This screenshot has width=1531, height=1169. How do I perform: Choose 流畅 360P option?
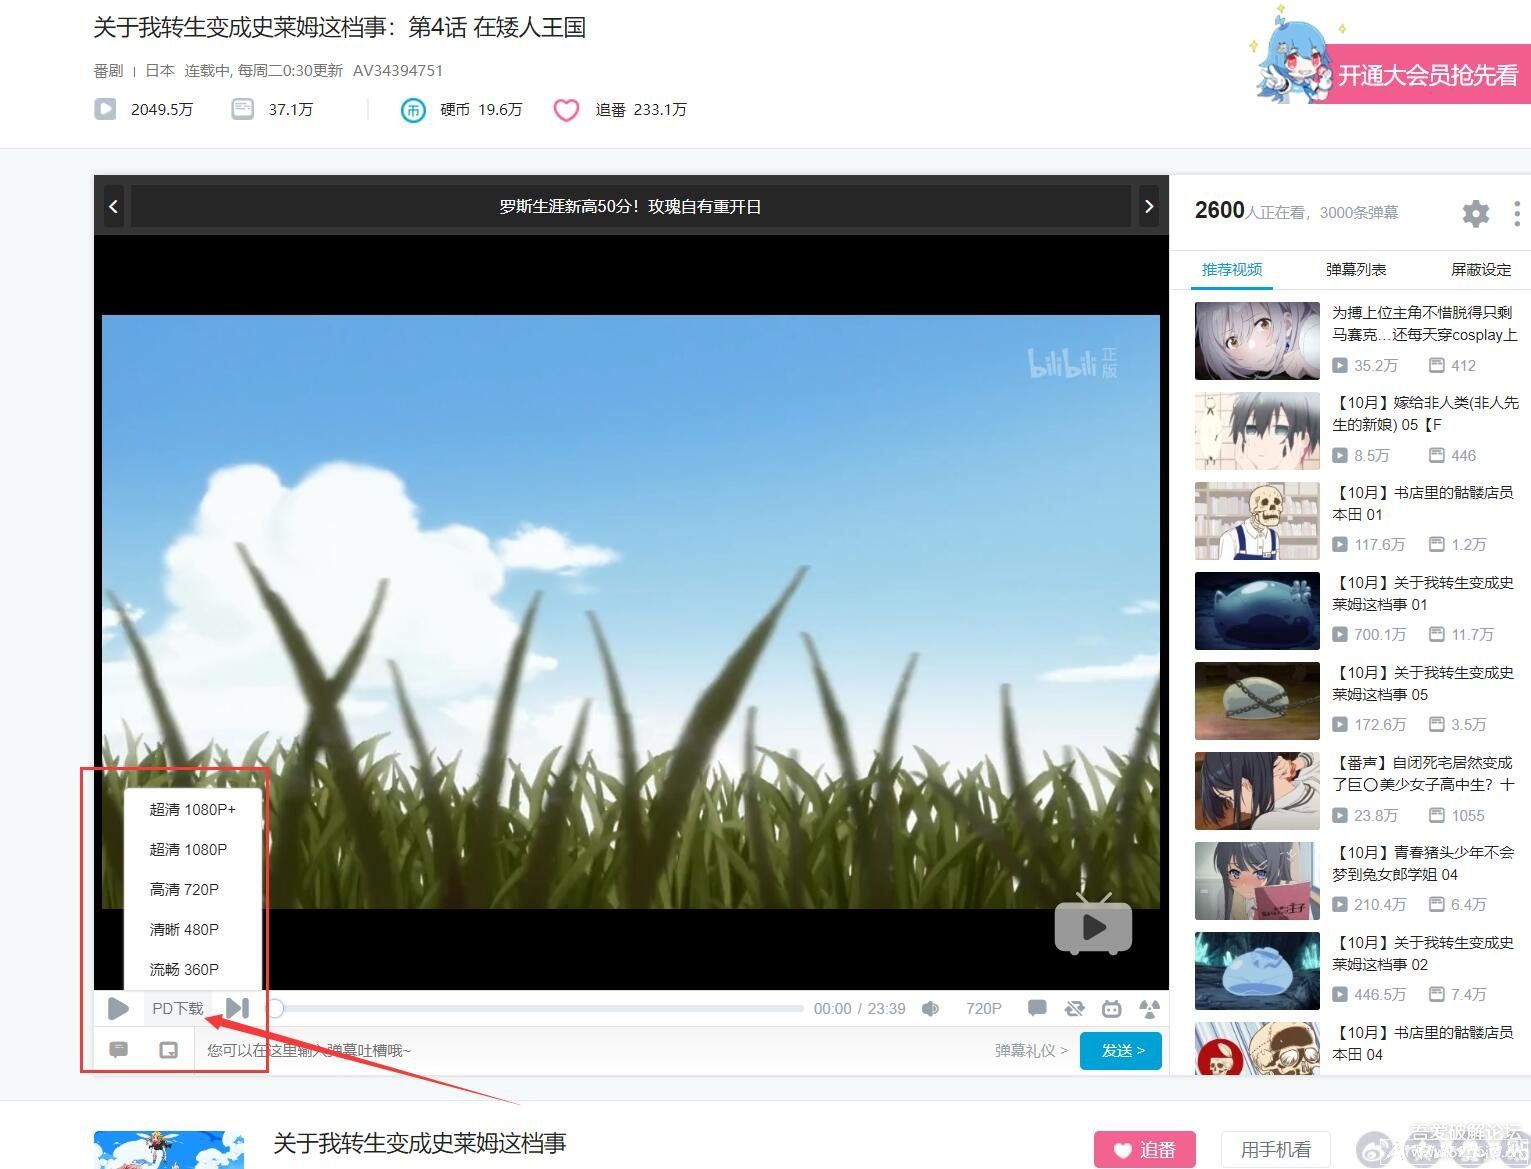[184, 969]
